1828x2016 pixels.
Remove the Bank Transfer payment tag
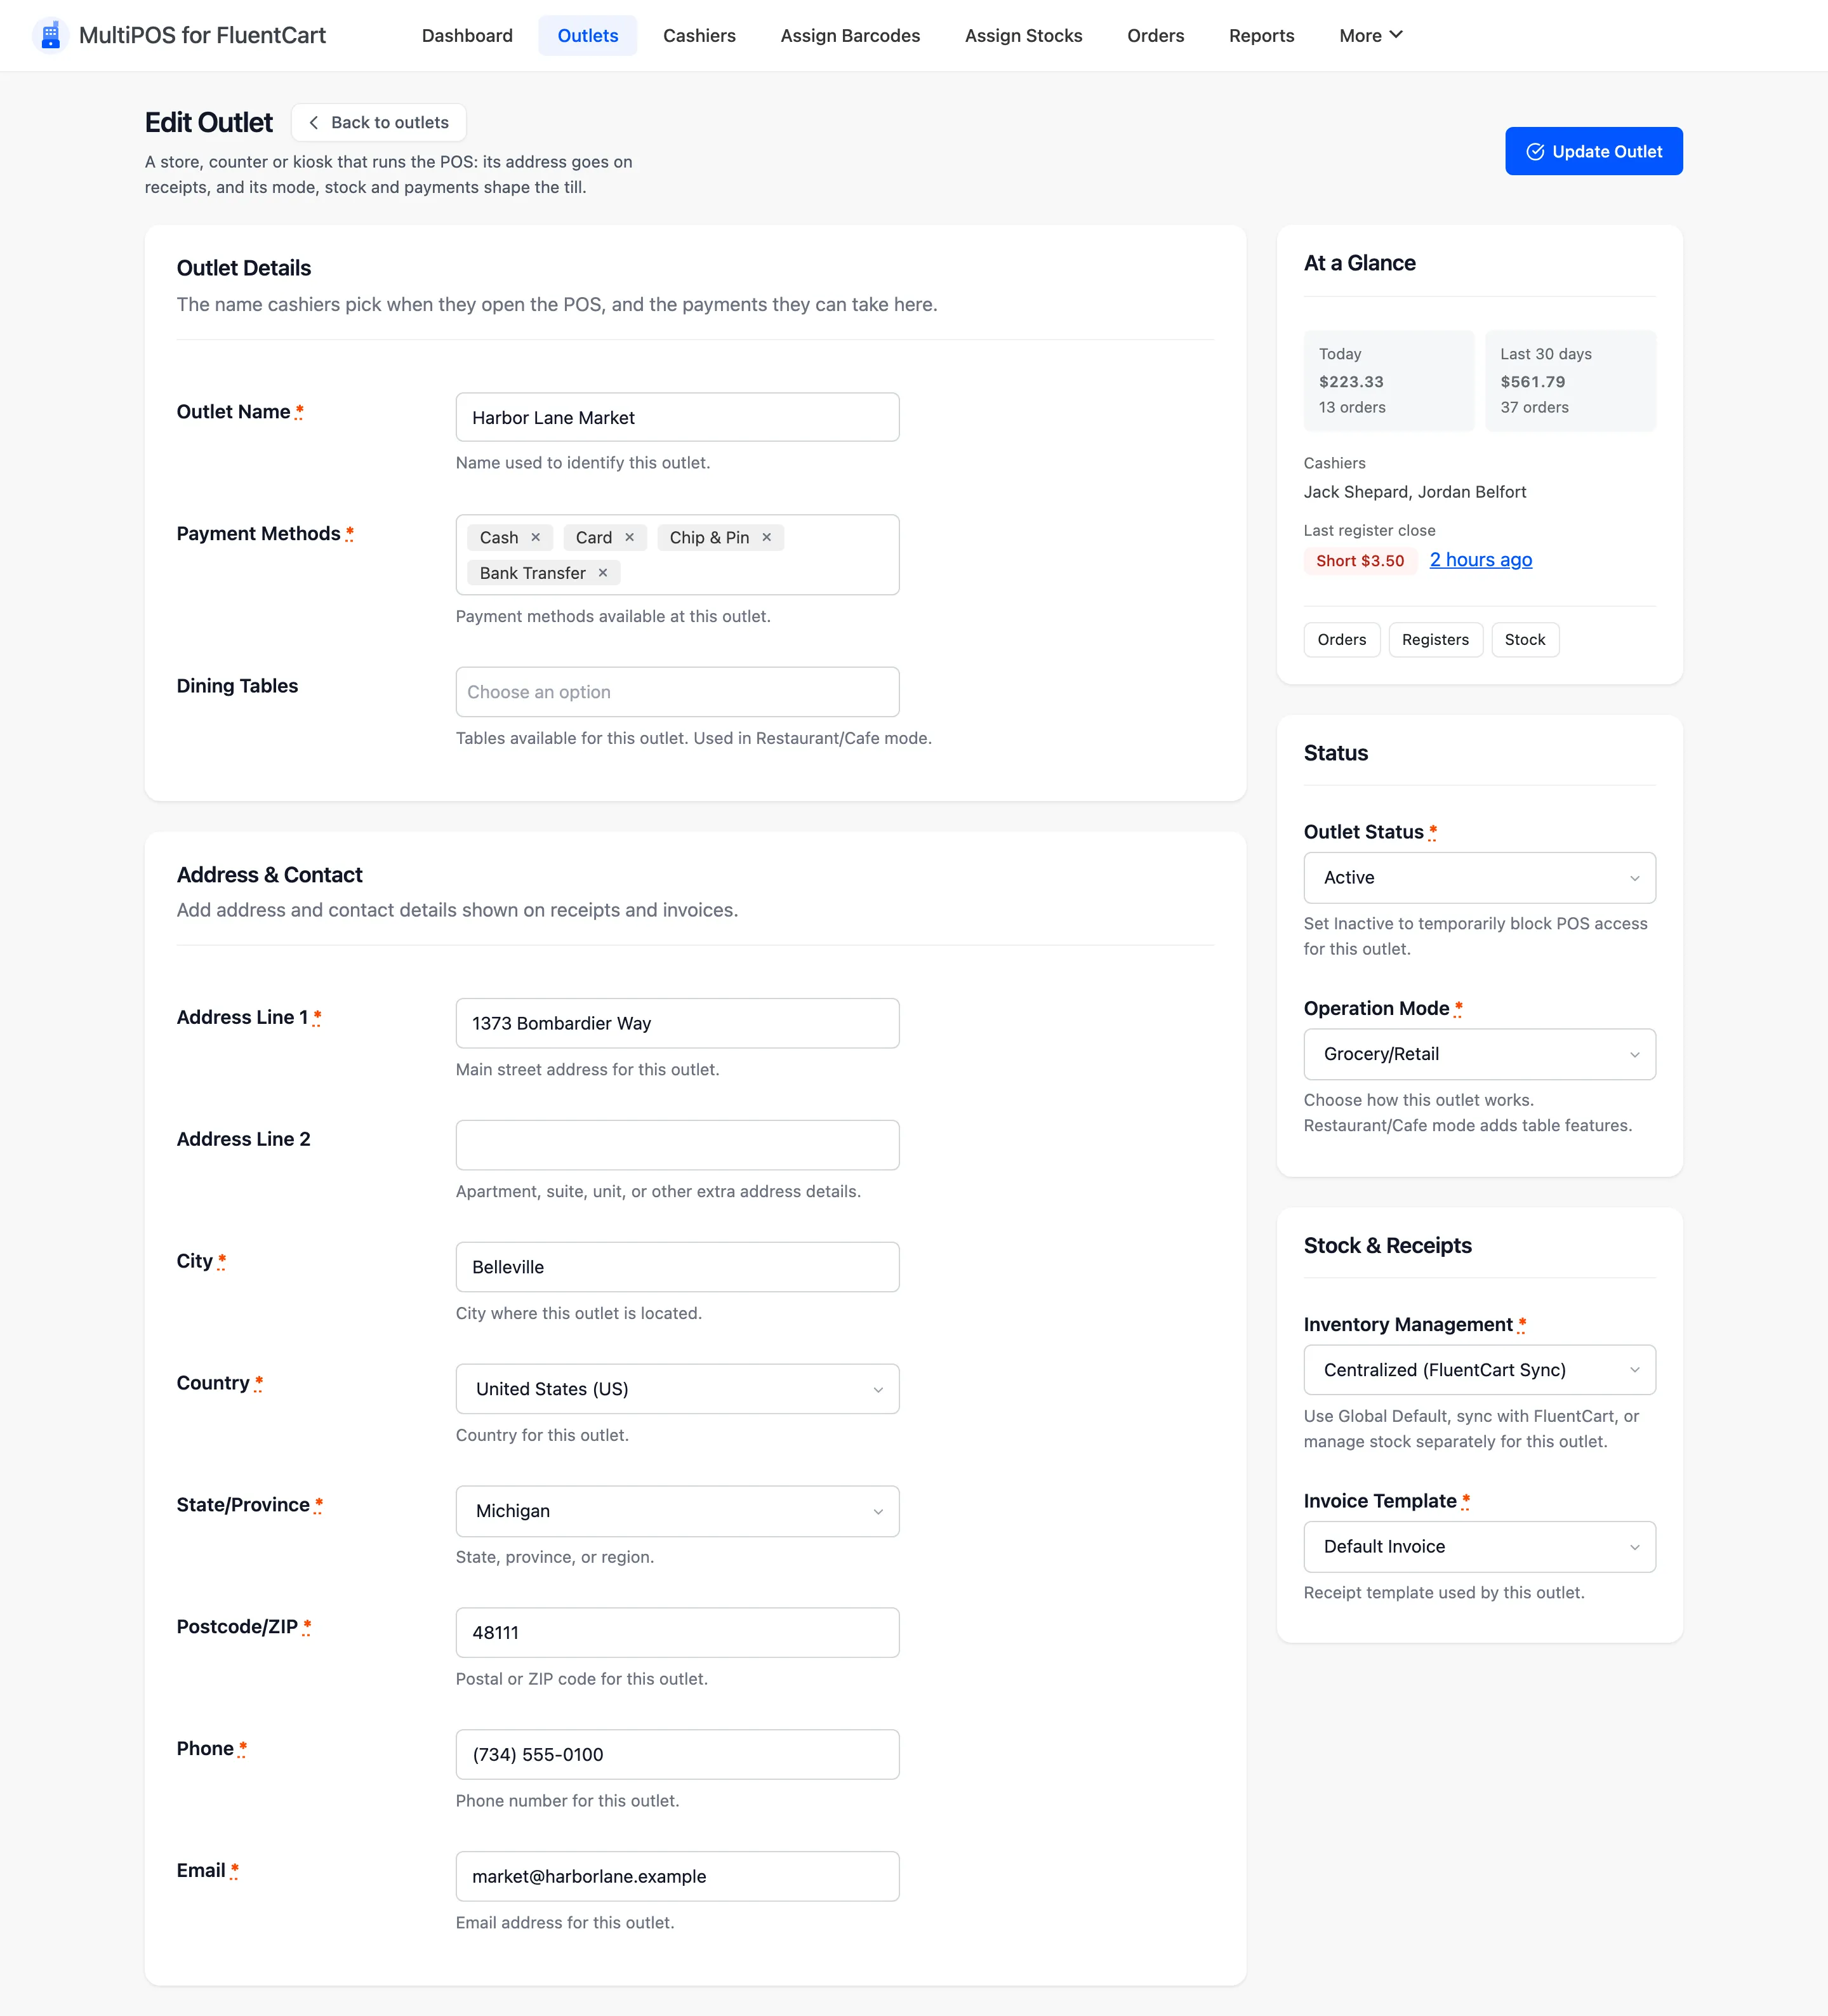pos(603,573)
